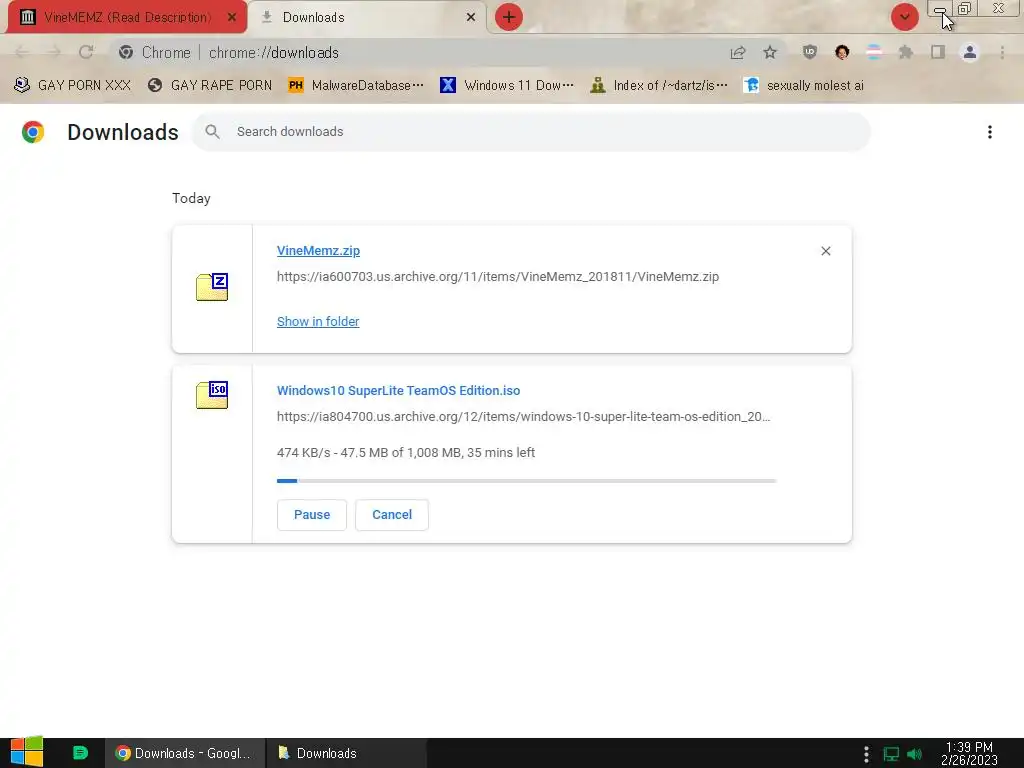Cancel the Windows10 iso download
This screenshot has height=768, width=1024.
pyautogui.click(x=392, y=515)
